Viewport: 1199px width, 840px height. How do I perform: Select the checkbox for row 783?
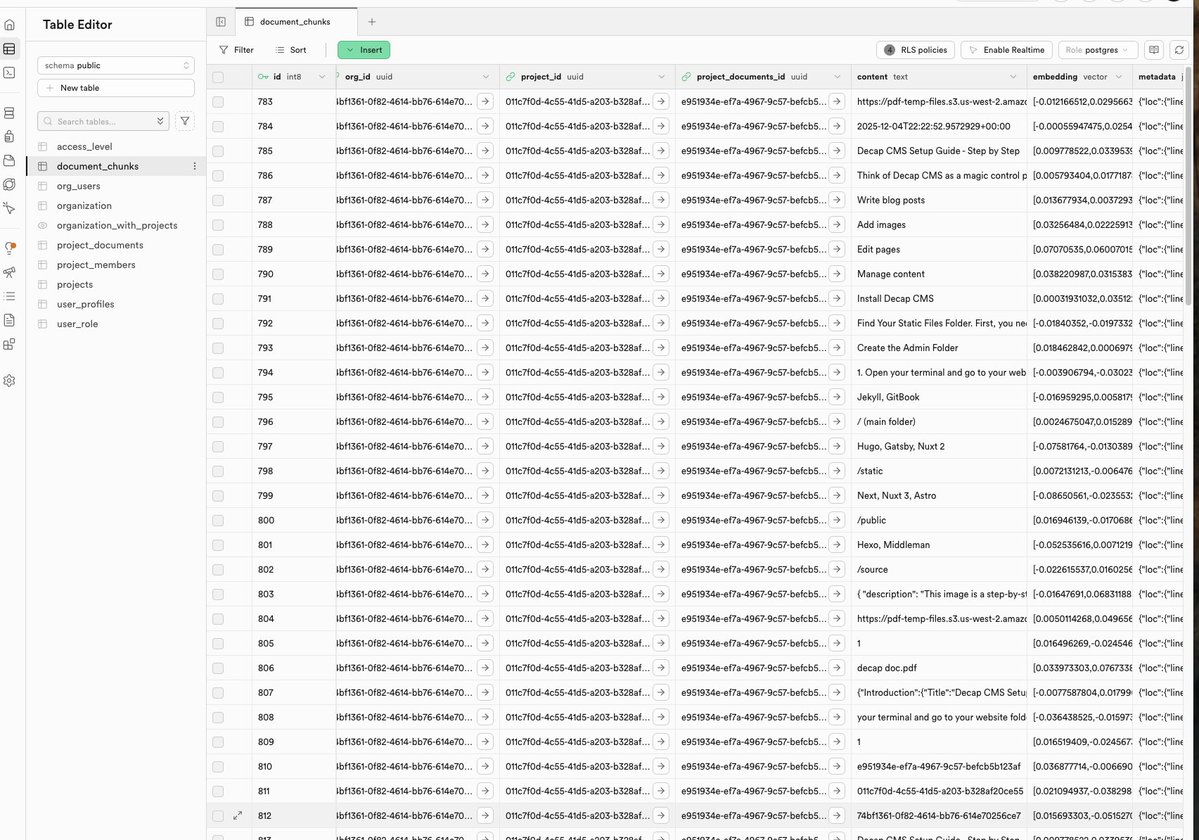[x=218, y=102]
